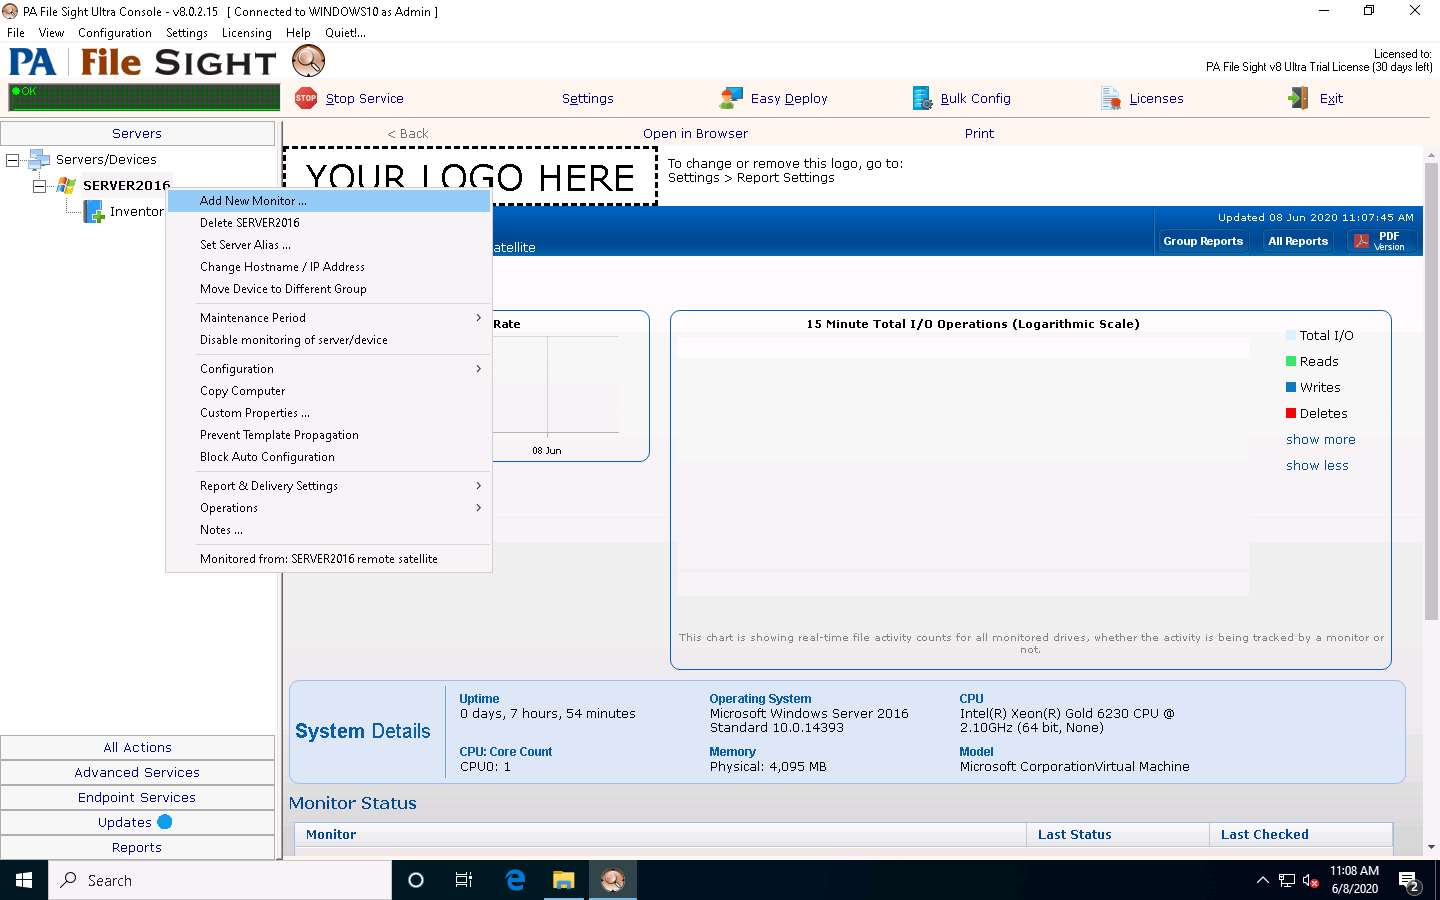This screenshot has width=1440, height=900.
Task: Open the Advanced Services panel
Action: pos(137,772)
